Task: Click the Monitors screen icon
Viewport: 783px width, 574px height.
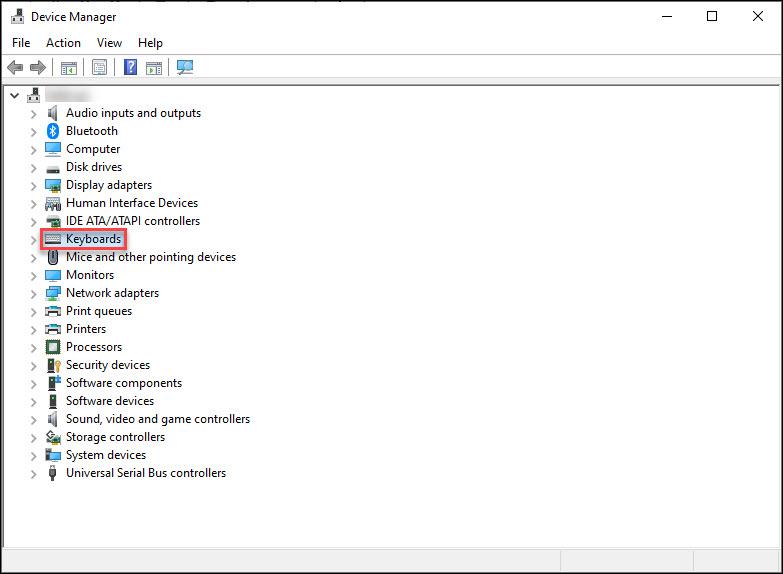Action: 53,275
